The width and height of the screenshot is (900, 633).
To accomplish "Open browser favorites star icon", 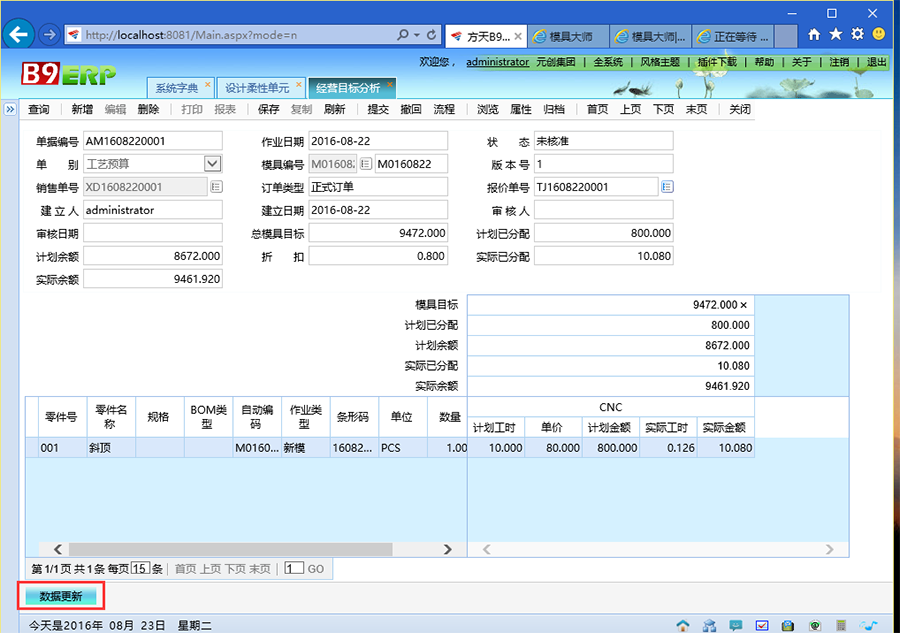I will pyautogui.click(x=836, y=34).
